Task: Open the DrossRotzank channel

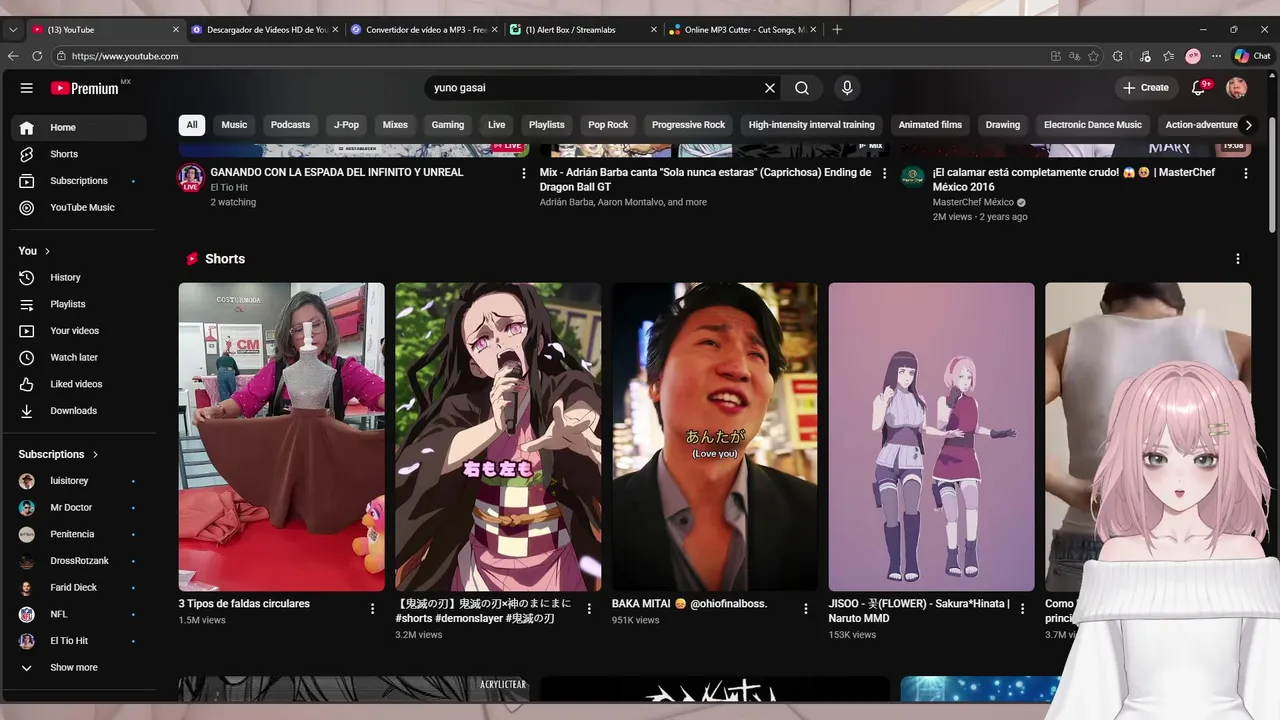Action: [78, 561]
